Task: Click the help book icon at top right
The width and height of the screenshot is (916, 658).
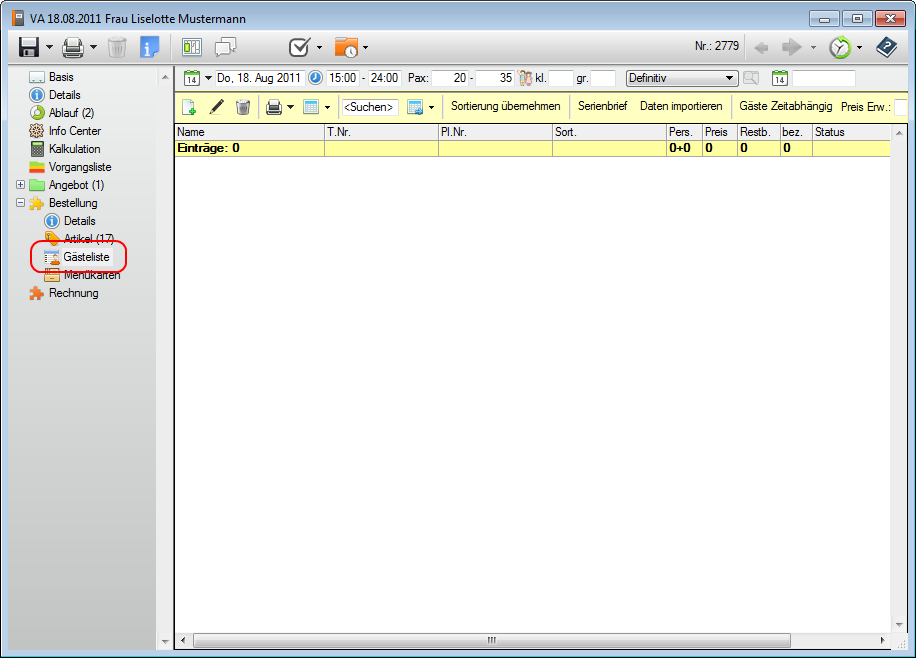Action: 886,47
